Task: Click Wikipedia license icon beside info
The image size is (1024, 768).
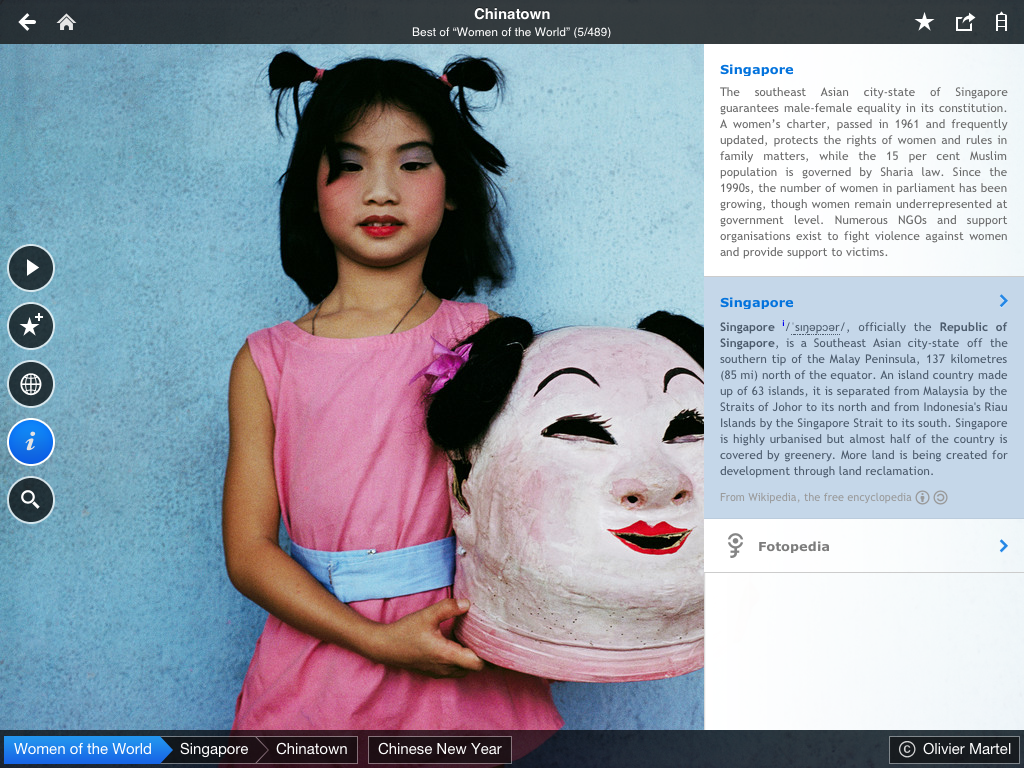Action: point(940,498)
